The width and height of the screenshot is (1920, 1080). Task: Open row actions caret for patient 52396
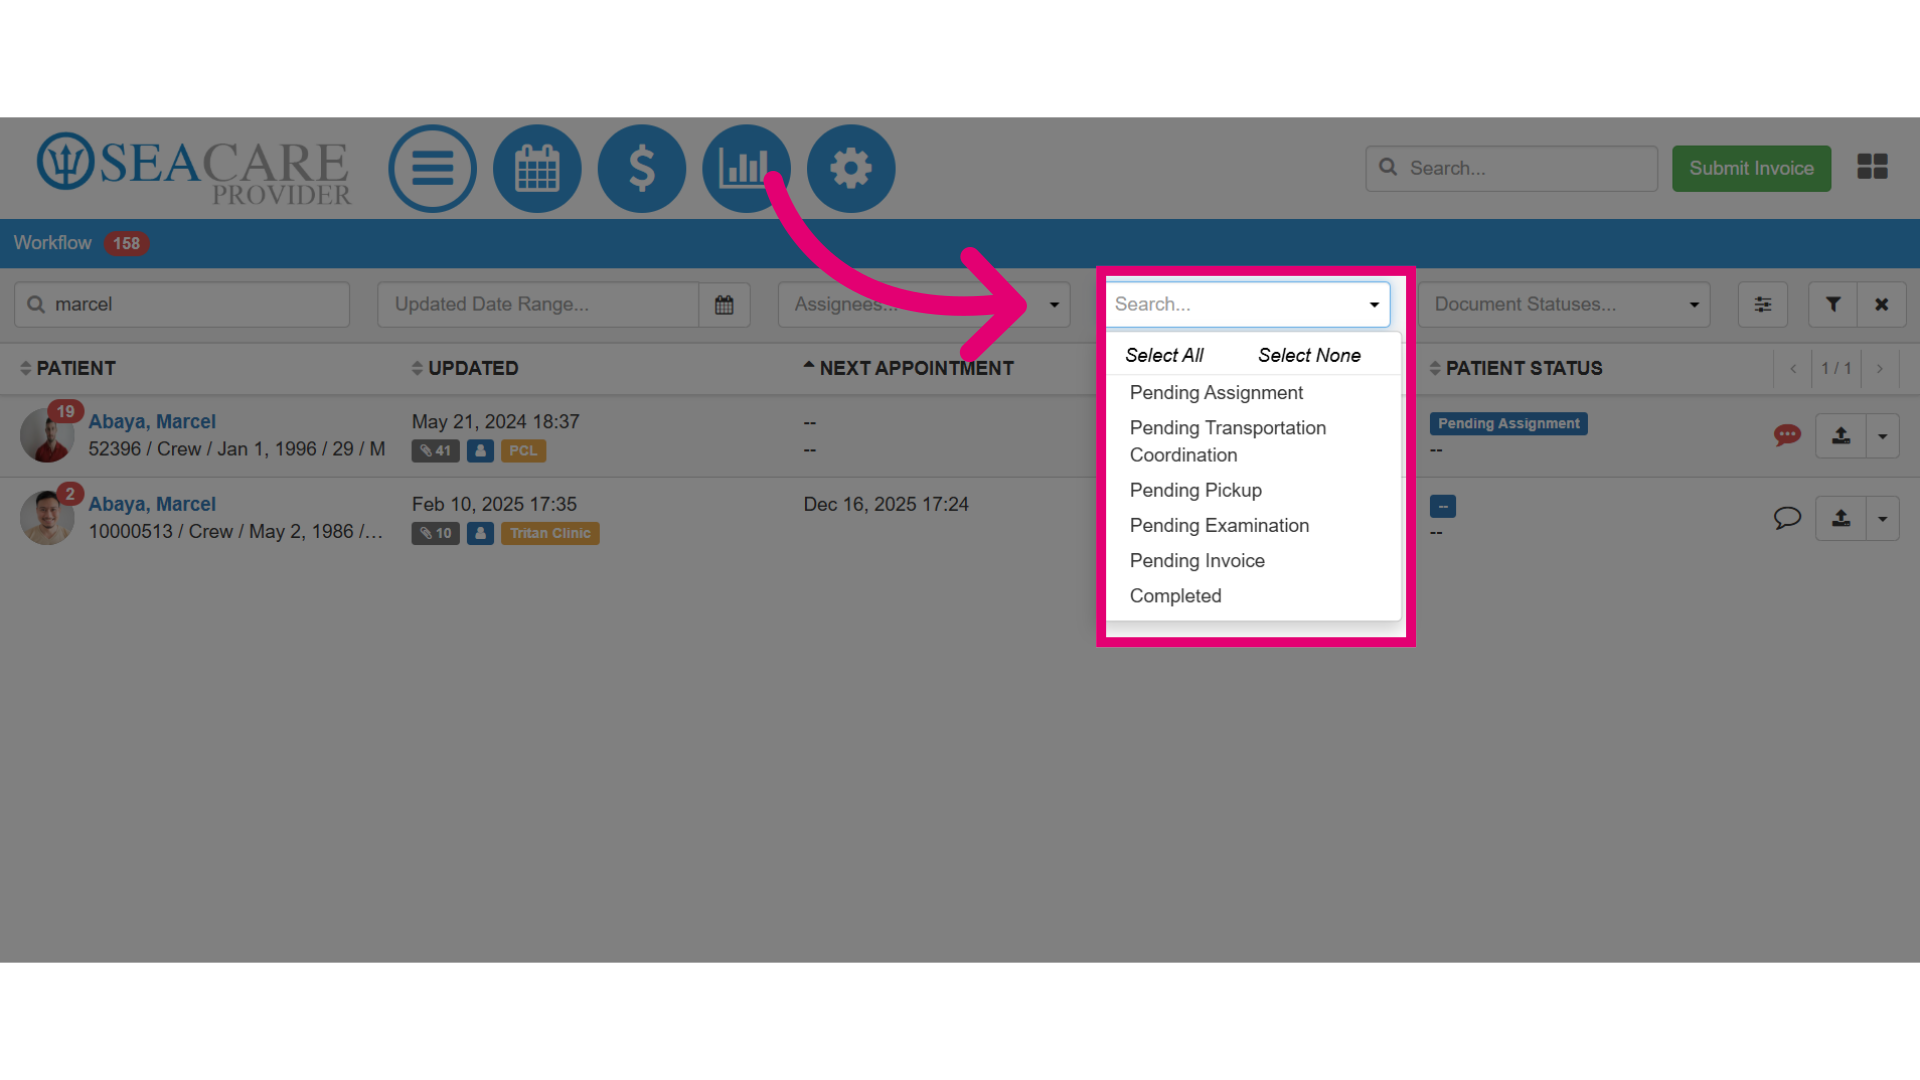pos(1882,436)
